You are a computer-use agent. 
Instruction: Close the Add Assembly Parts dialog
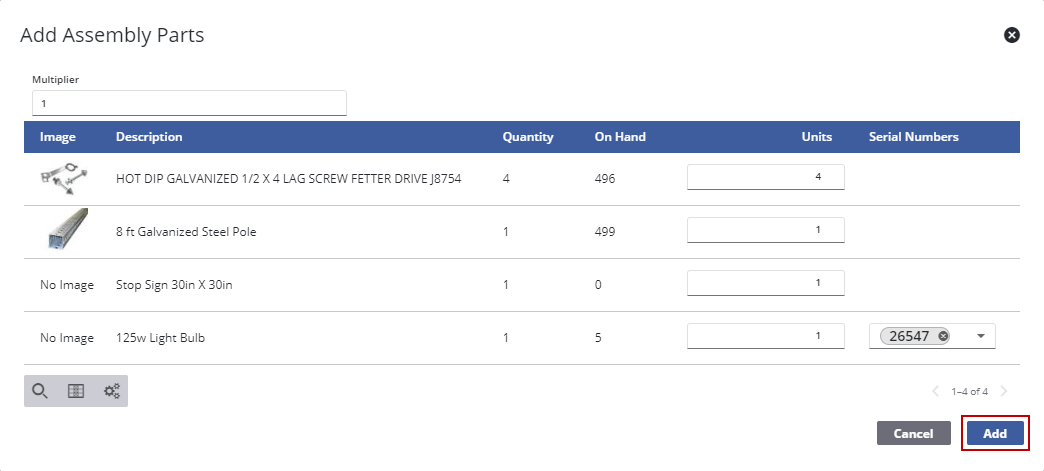click(1011, 35)
